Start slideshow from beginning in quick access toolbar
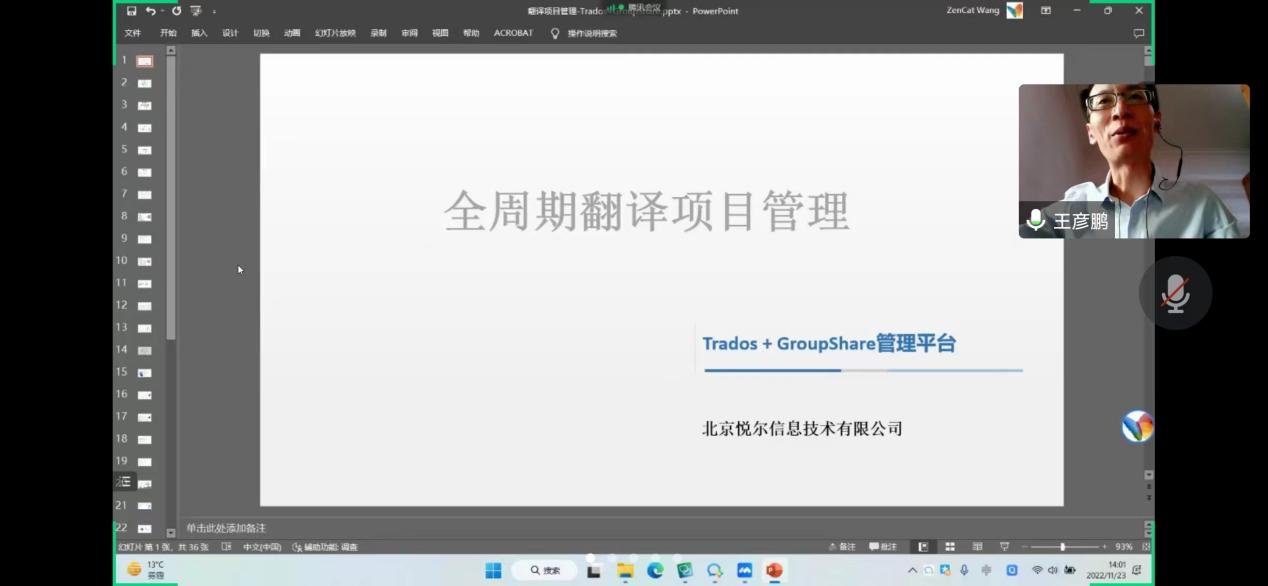Image resolution: width=1268 pixels, height=586 pixels. (195, 11)
